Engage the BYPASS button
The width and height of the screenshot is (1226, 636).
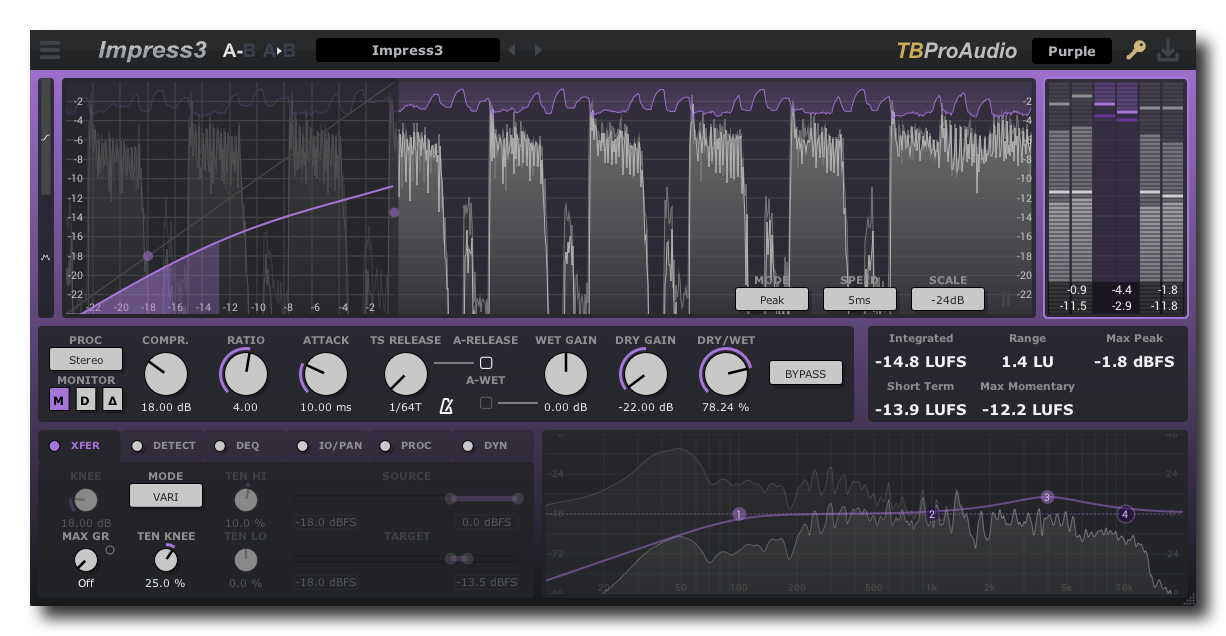[806, 373]
